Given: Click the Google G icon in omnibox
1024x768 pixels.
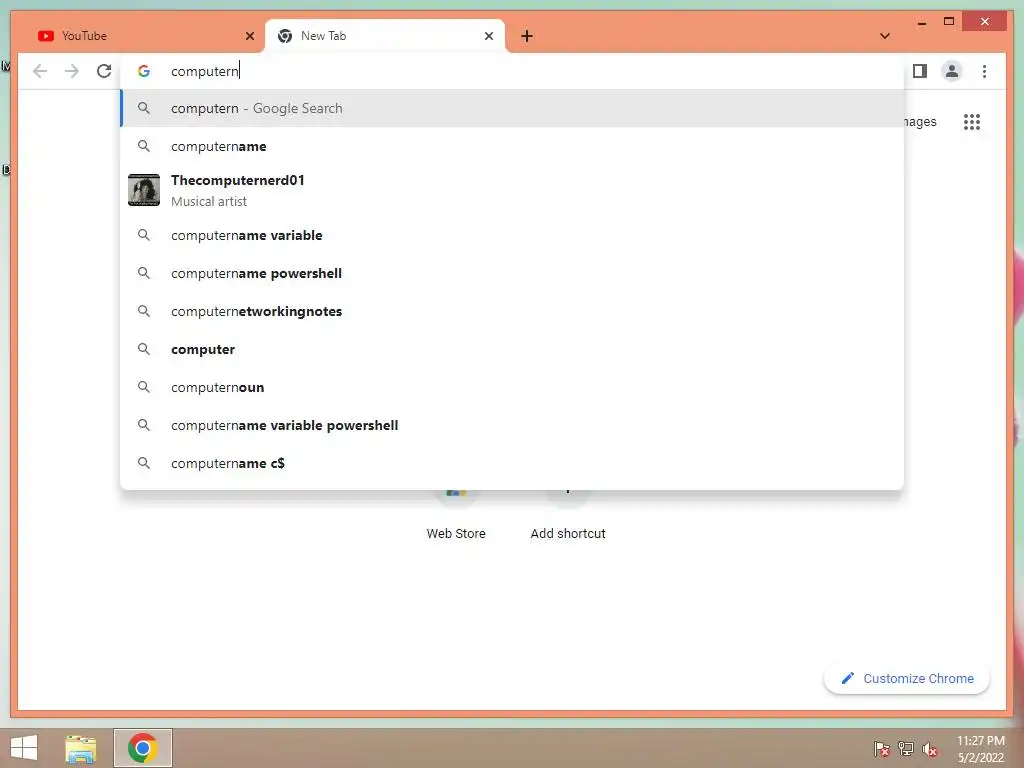Looking at the screenshot, I should click(144, 71).
